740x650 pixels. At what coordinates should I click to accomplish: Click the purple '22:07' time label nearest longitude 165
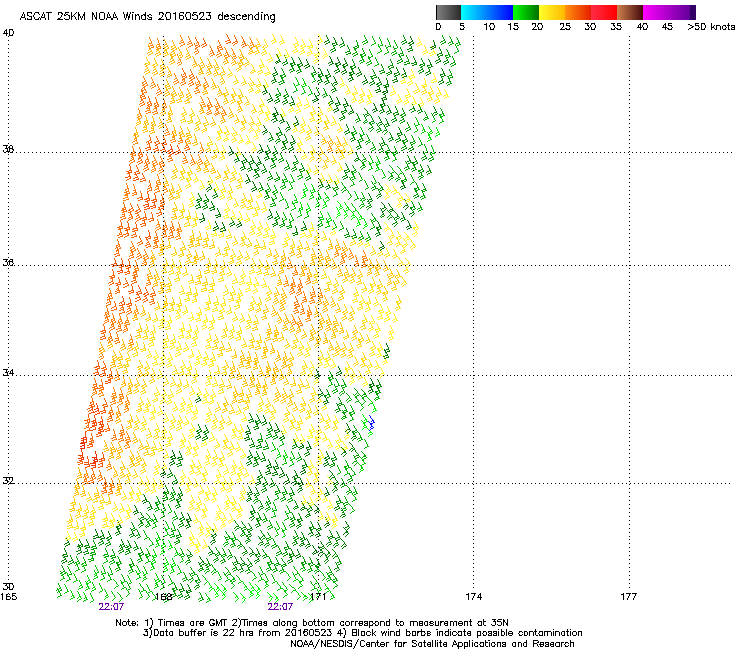pos(111,607)
